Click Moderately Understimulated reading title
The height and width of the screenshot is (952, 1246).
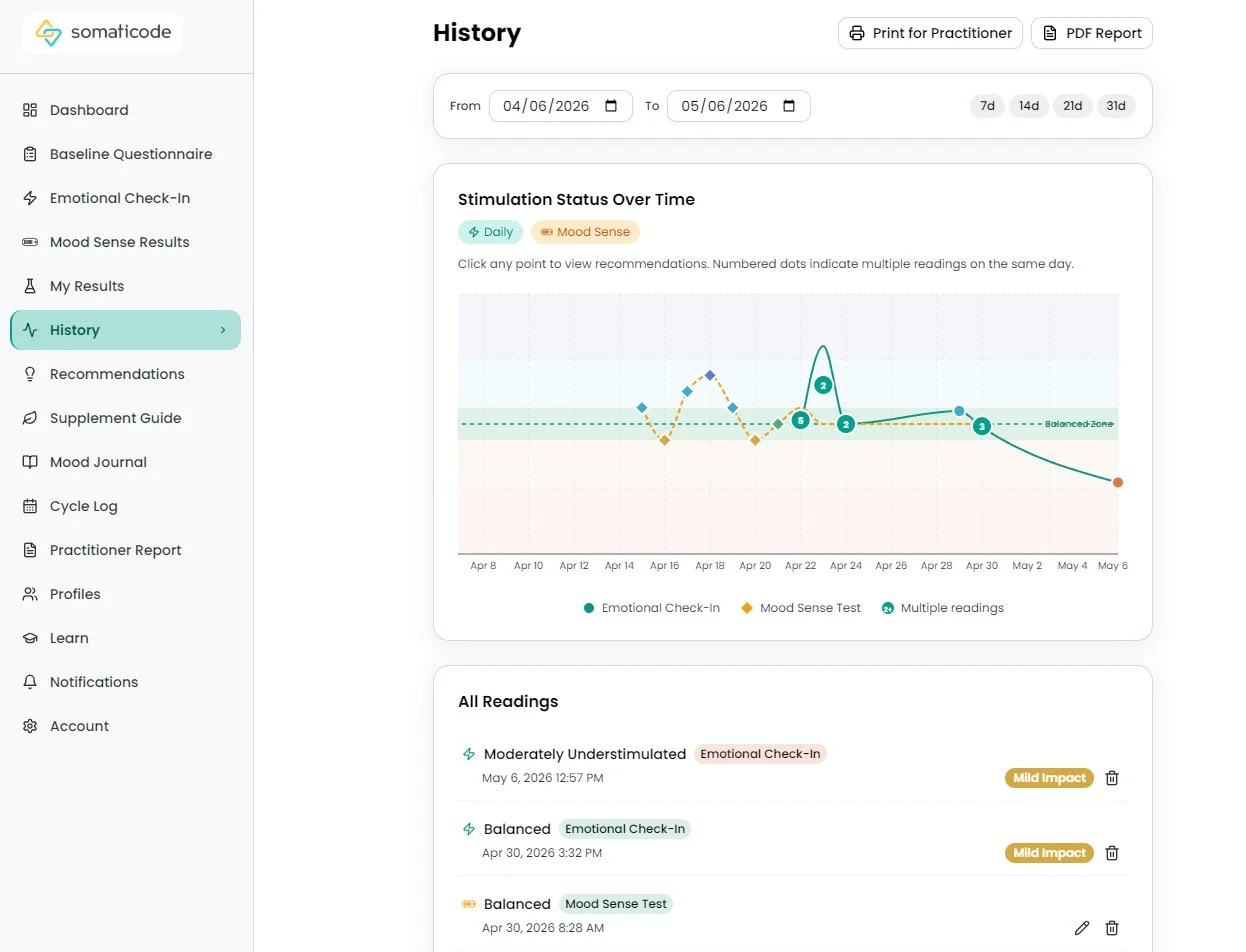(x=585, y=754)
